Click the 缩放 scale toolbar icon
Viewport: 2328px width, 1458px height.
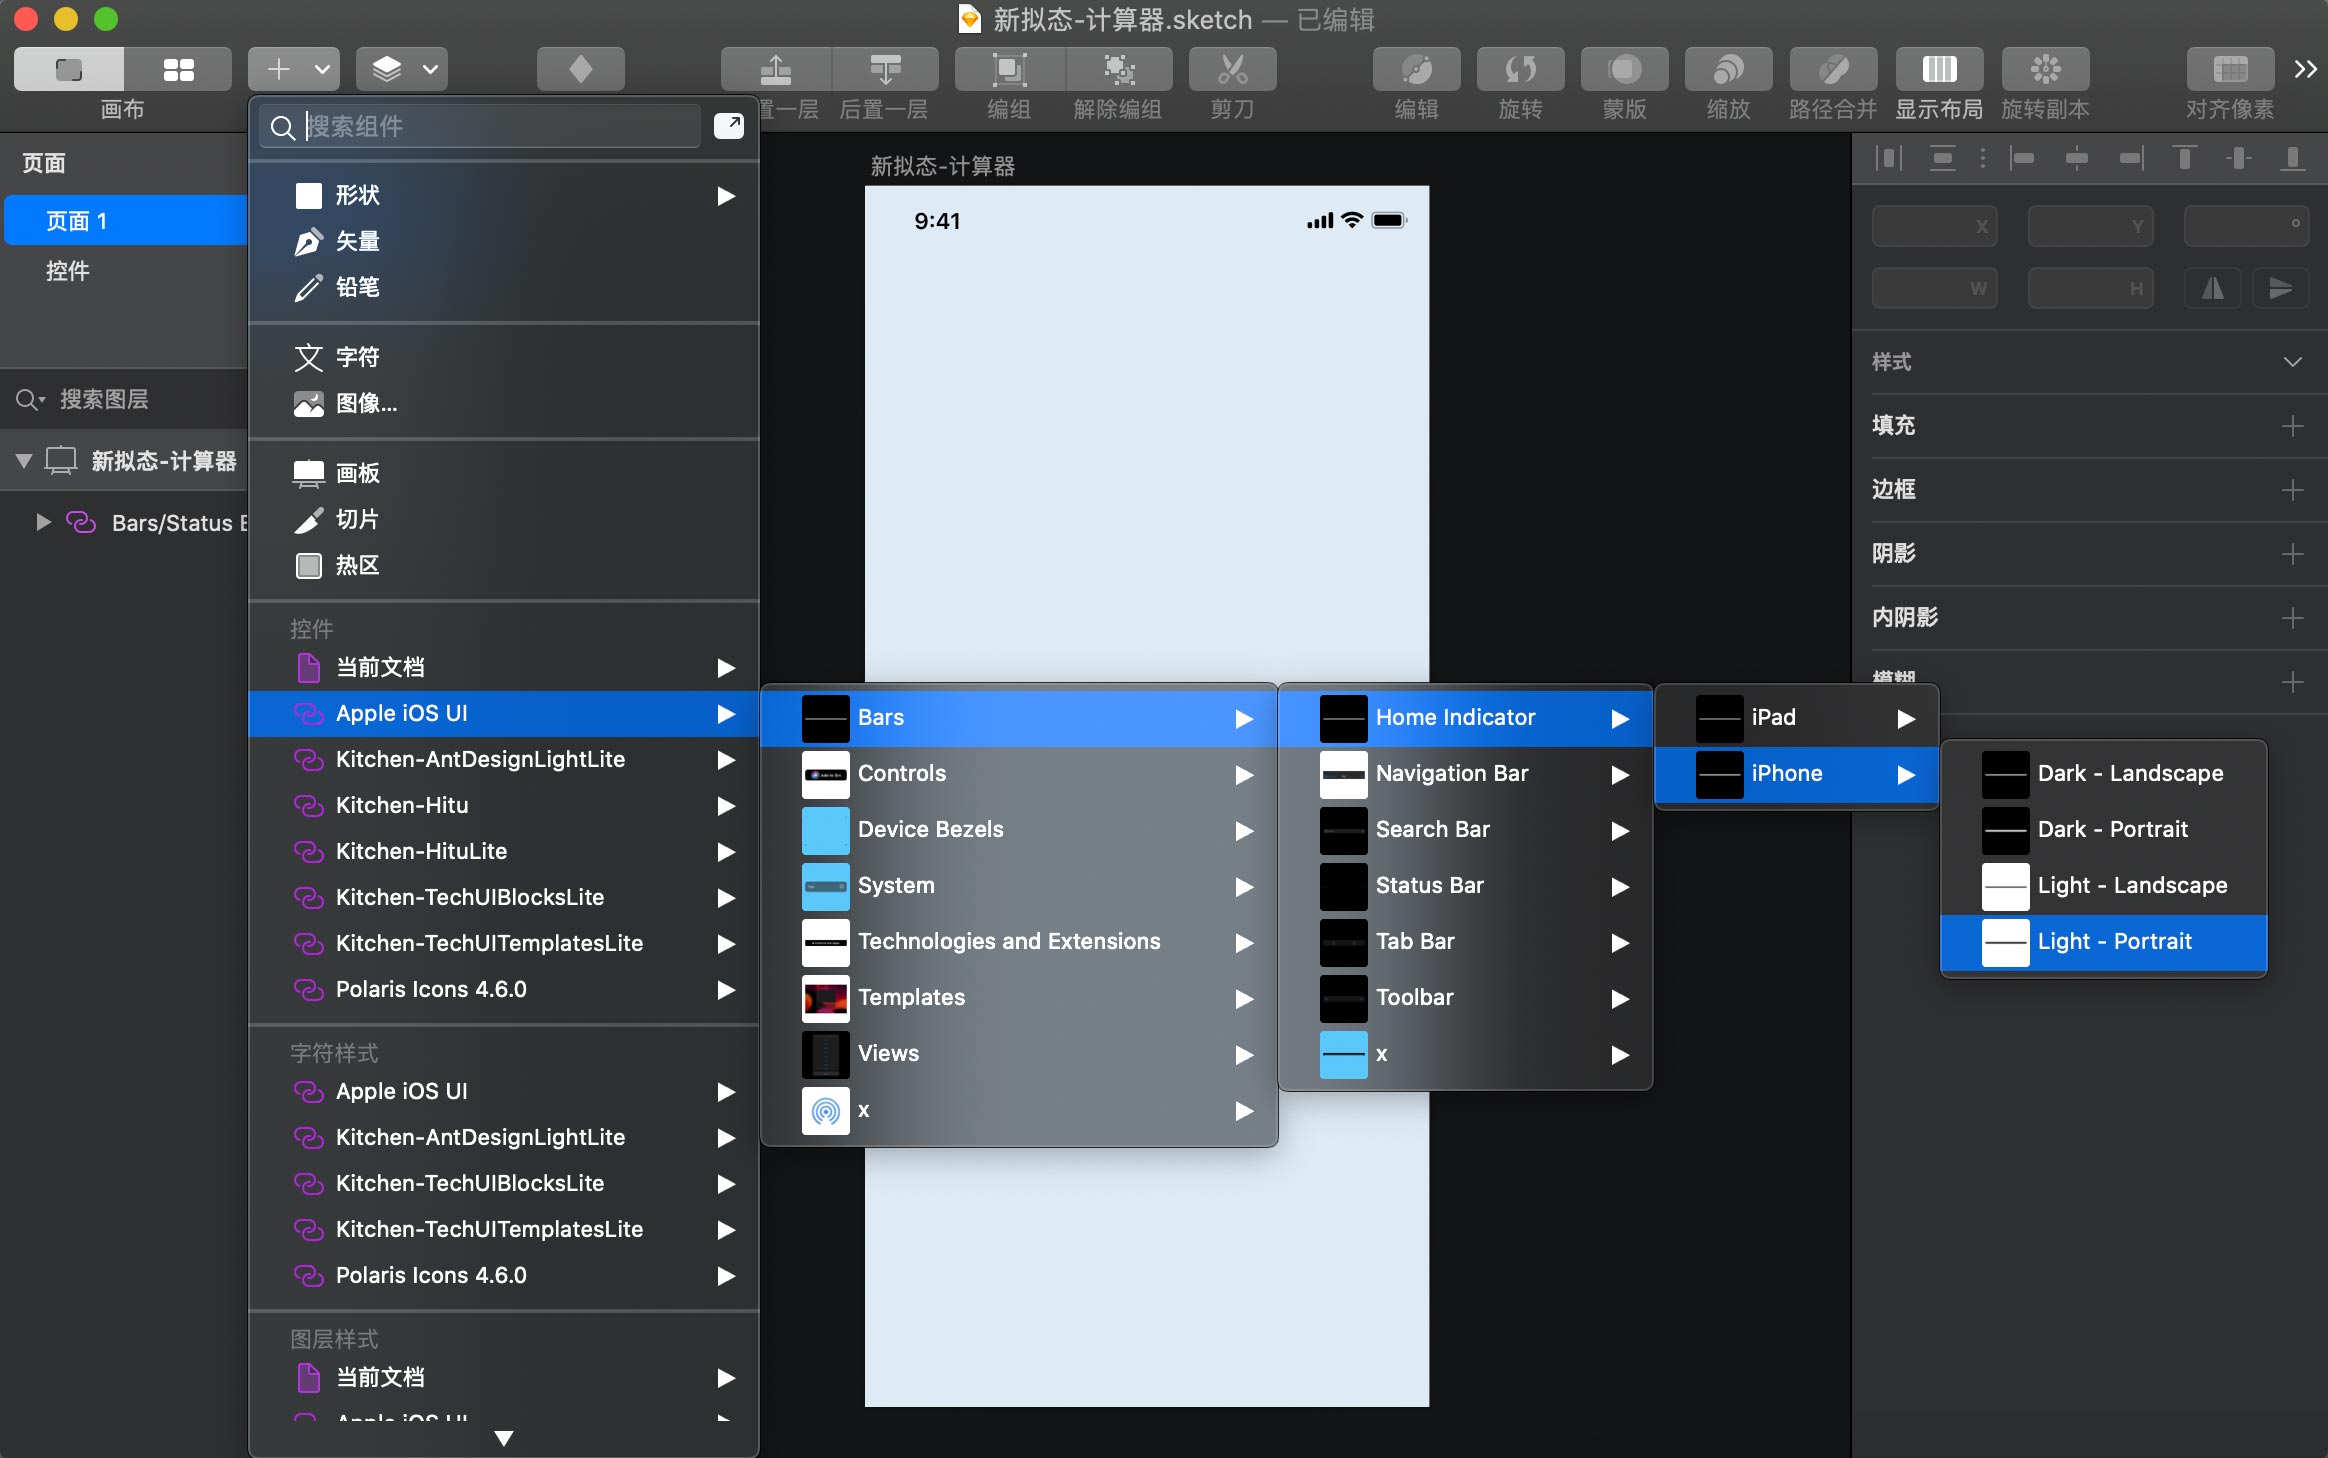coord(1729,69)
